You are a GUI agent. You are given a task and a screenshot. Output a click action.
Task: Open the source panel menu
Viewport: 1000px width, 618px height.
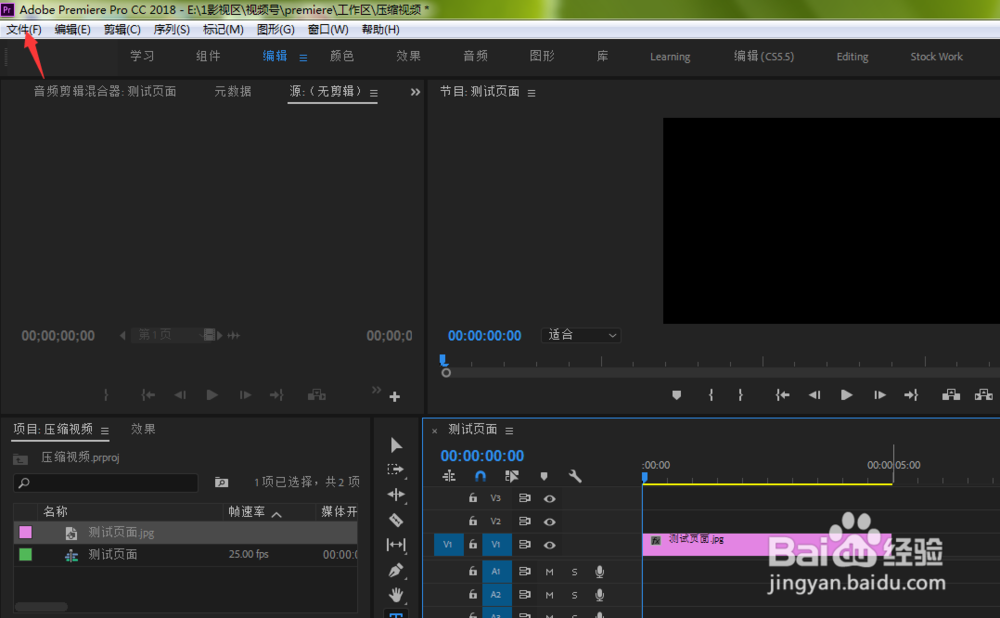374,93
